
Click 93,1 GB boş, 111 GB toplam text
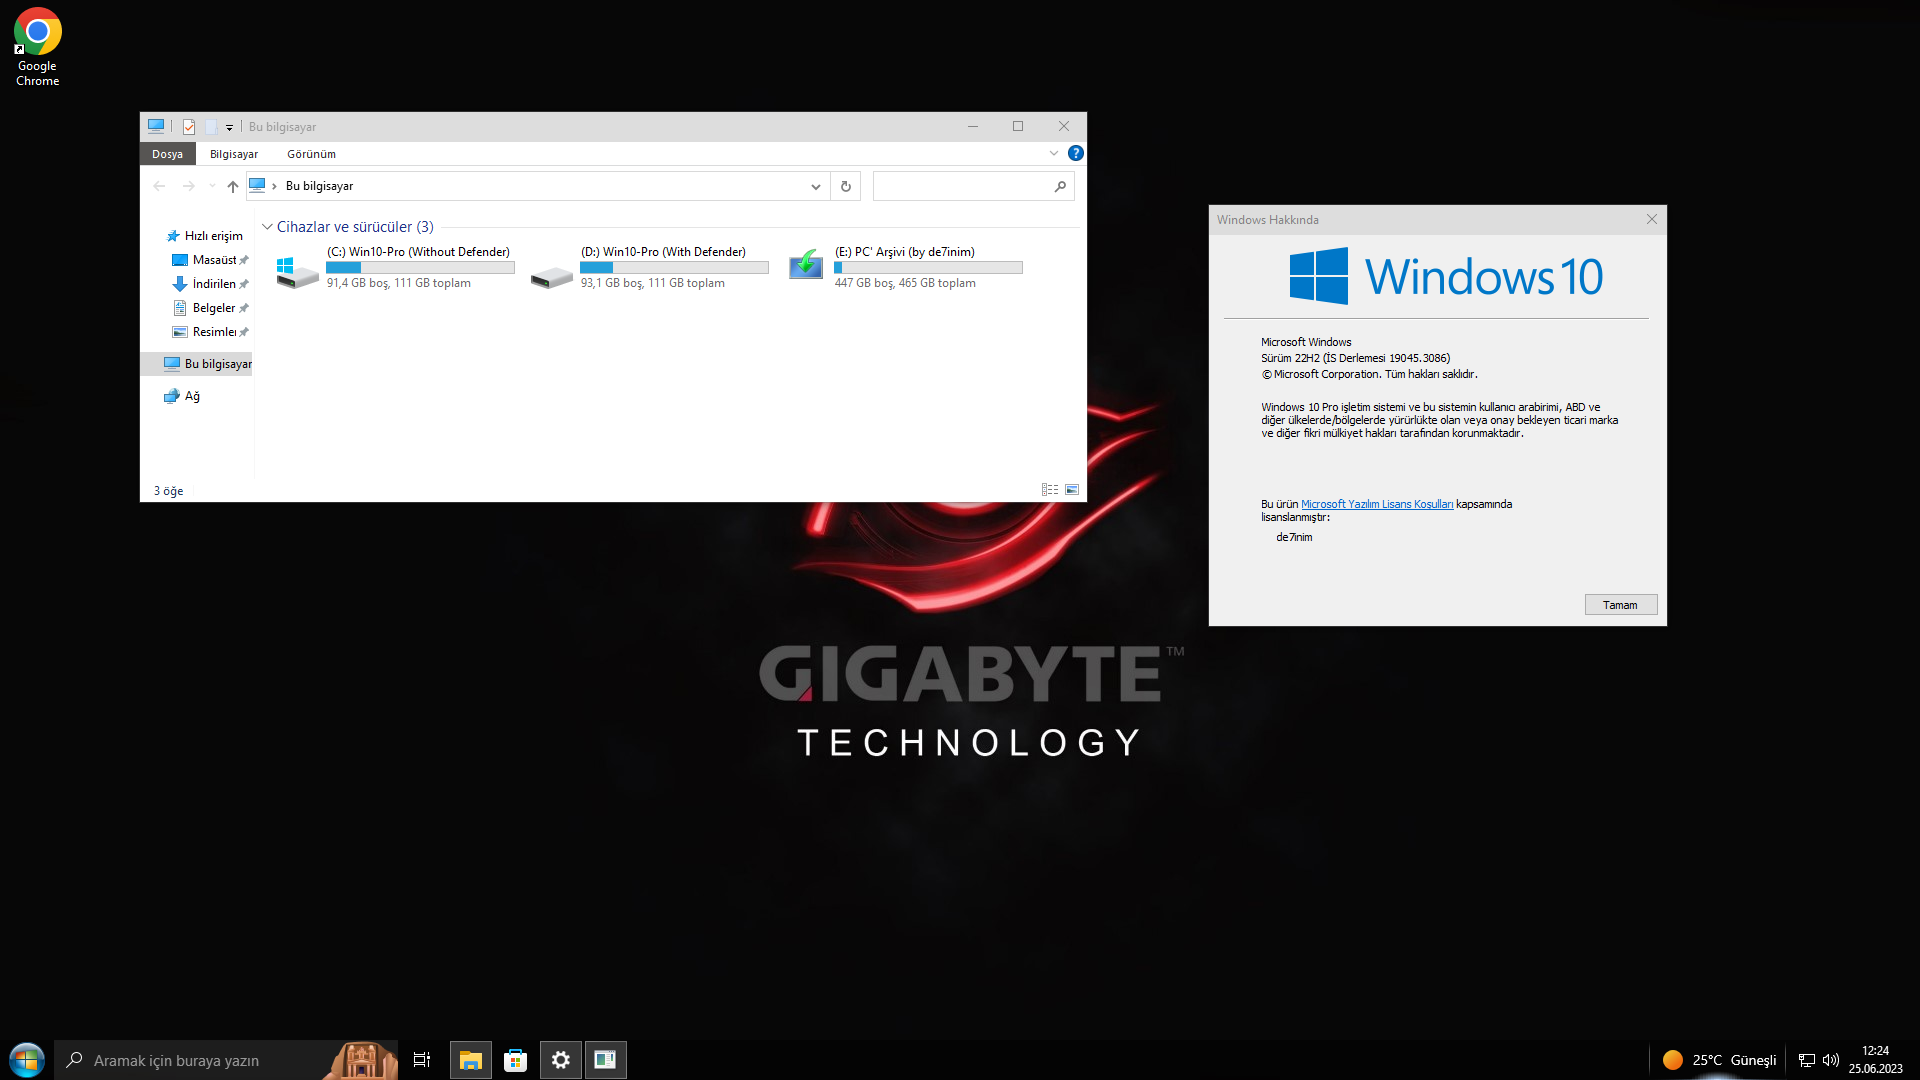point(652,283)
